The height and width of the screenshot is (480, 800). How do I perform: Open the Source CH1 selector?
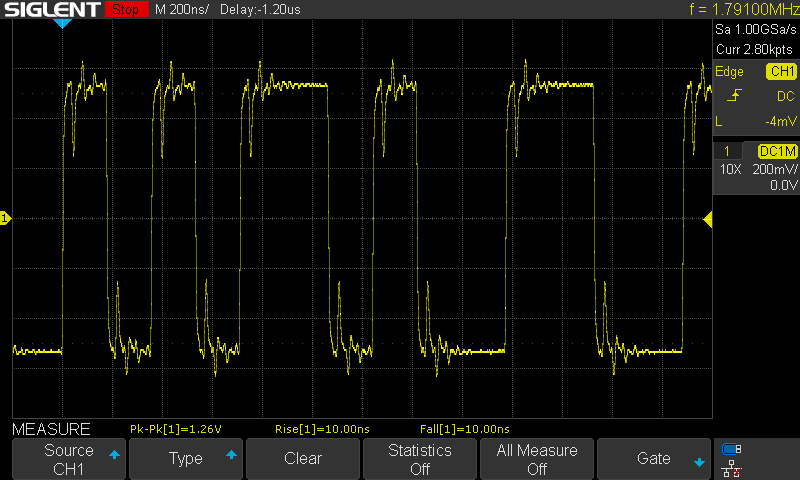[x=68, y=459]
